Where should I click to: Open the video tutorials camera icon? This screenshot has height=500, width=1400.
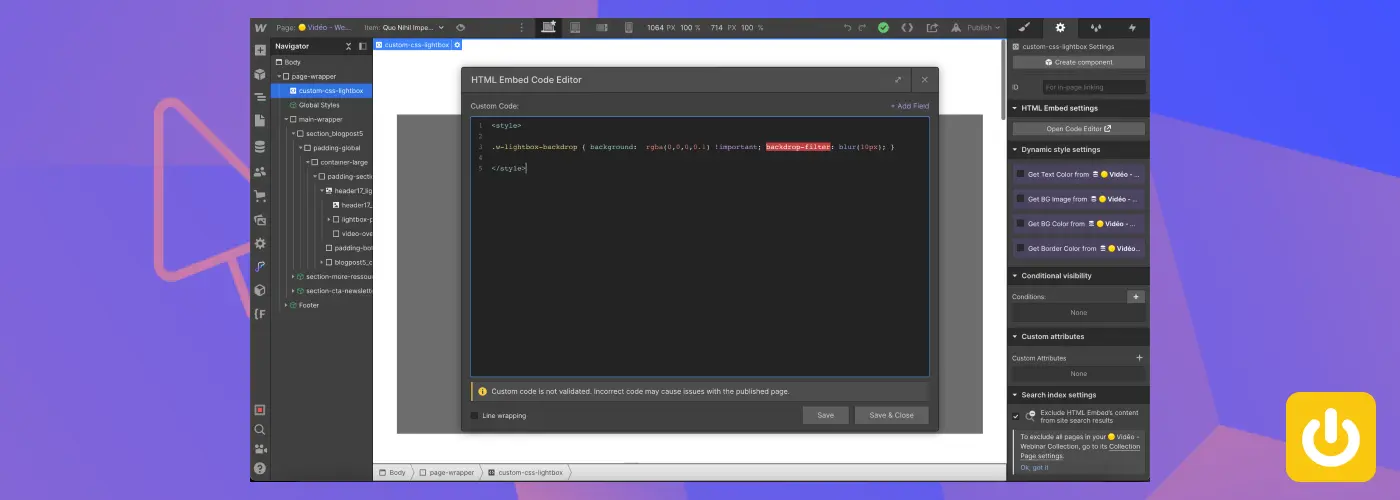[x=260, y=448]
